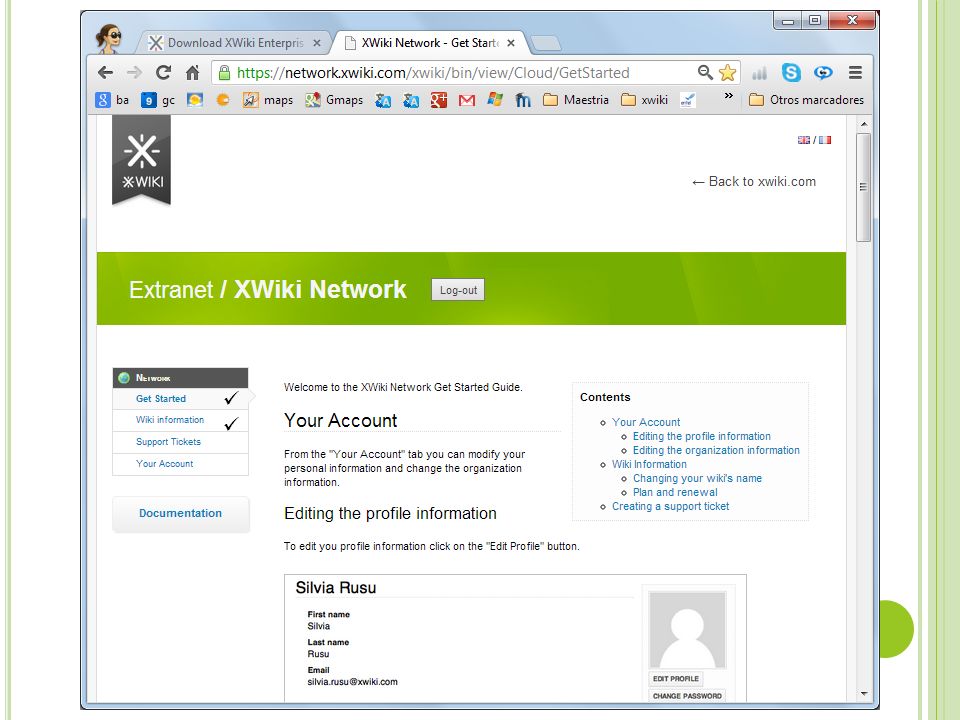
Task: Close the Download XWiki Enterprise tab
Action: [317, 43]
